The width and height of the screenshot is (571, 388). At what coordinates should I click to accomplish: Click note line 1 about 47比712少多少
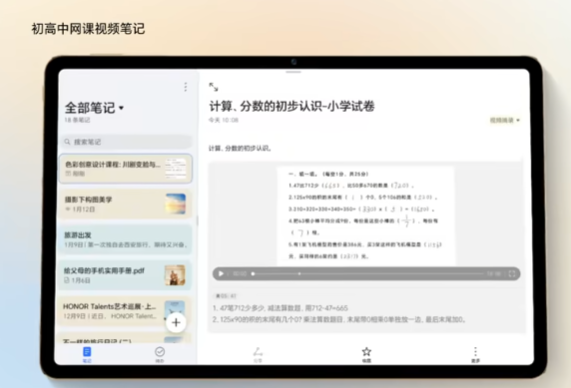coord(280,308)
